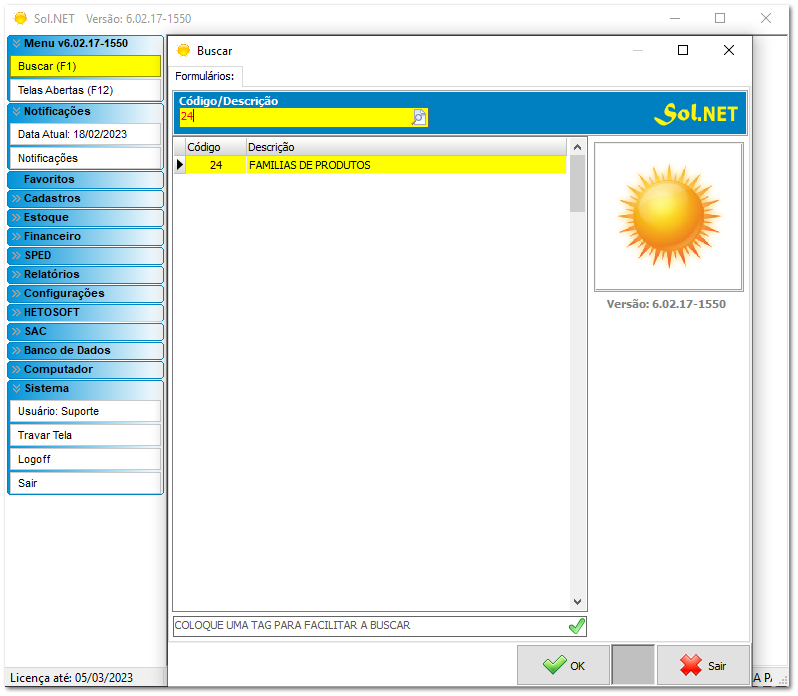The image size is (798, 696).
Task: Click the Sol.NET logo in blue header
Action: (x=696, y=113)
